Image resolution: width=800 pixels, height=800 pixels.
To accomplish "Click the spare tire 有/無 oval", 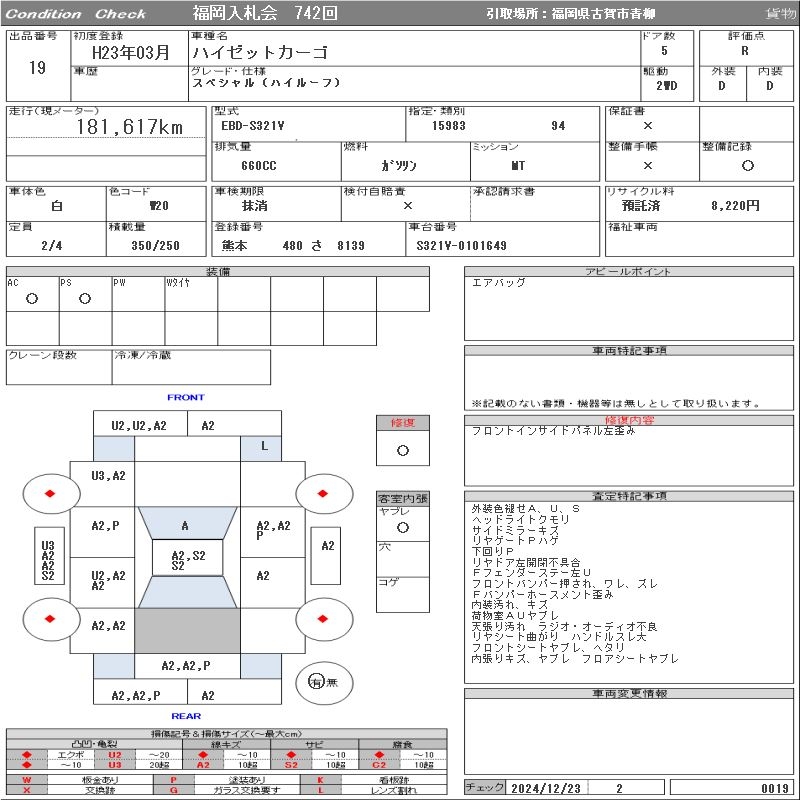I will click(x=324, y=682).
